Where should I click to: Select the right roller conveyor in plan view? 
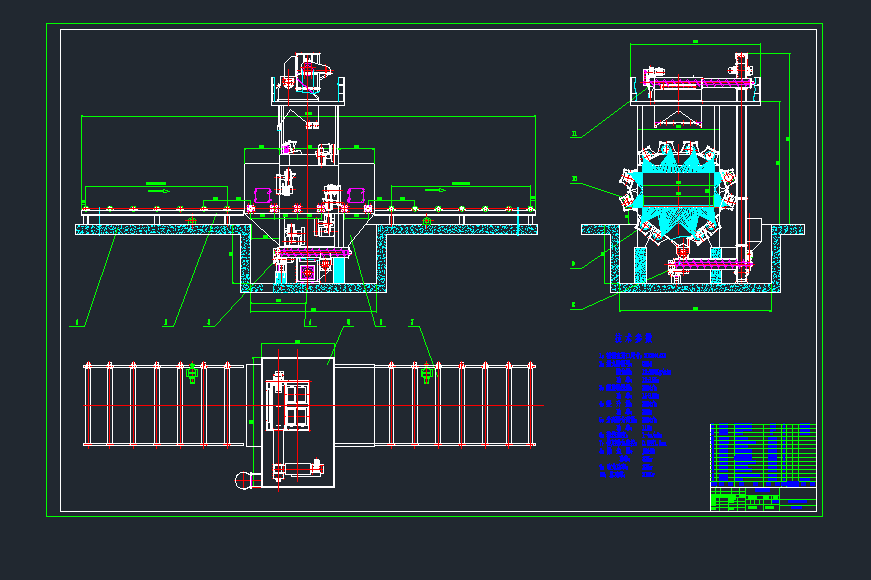click(x=460, y=404)
